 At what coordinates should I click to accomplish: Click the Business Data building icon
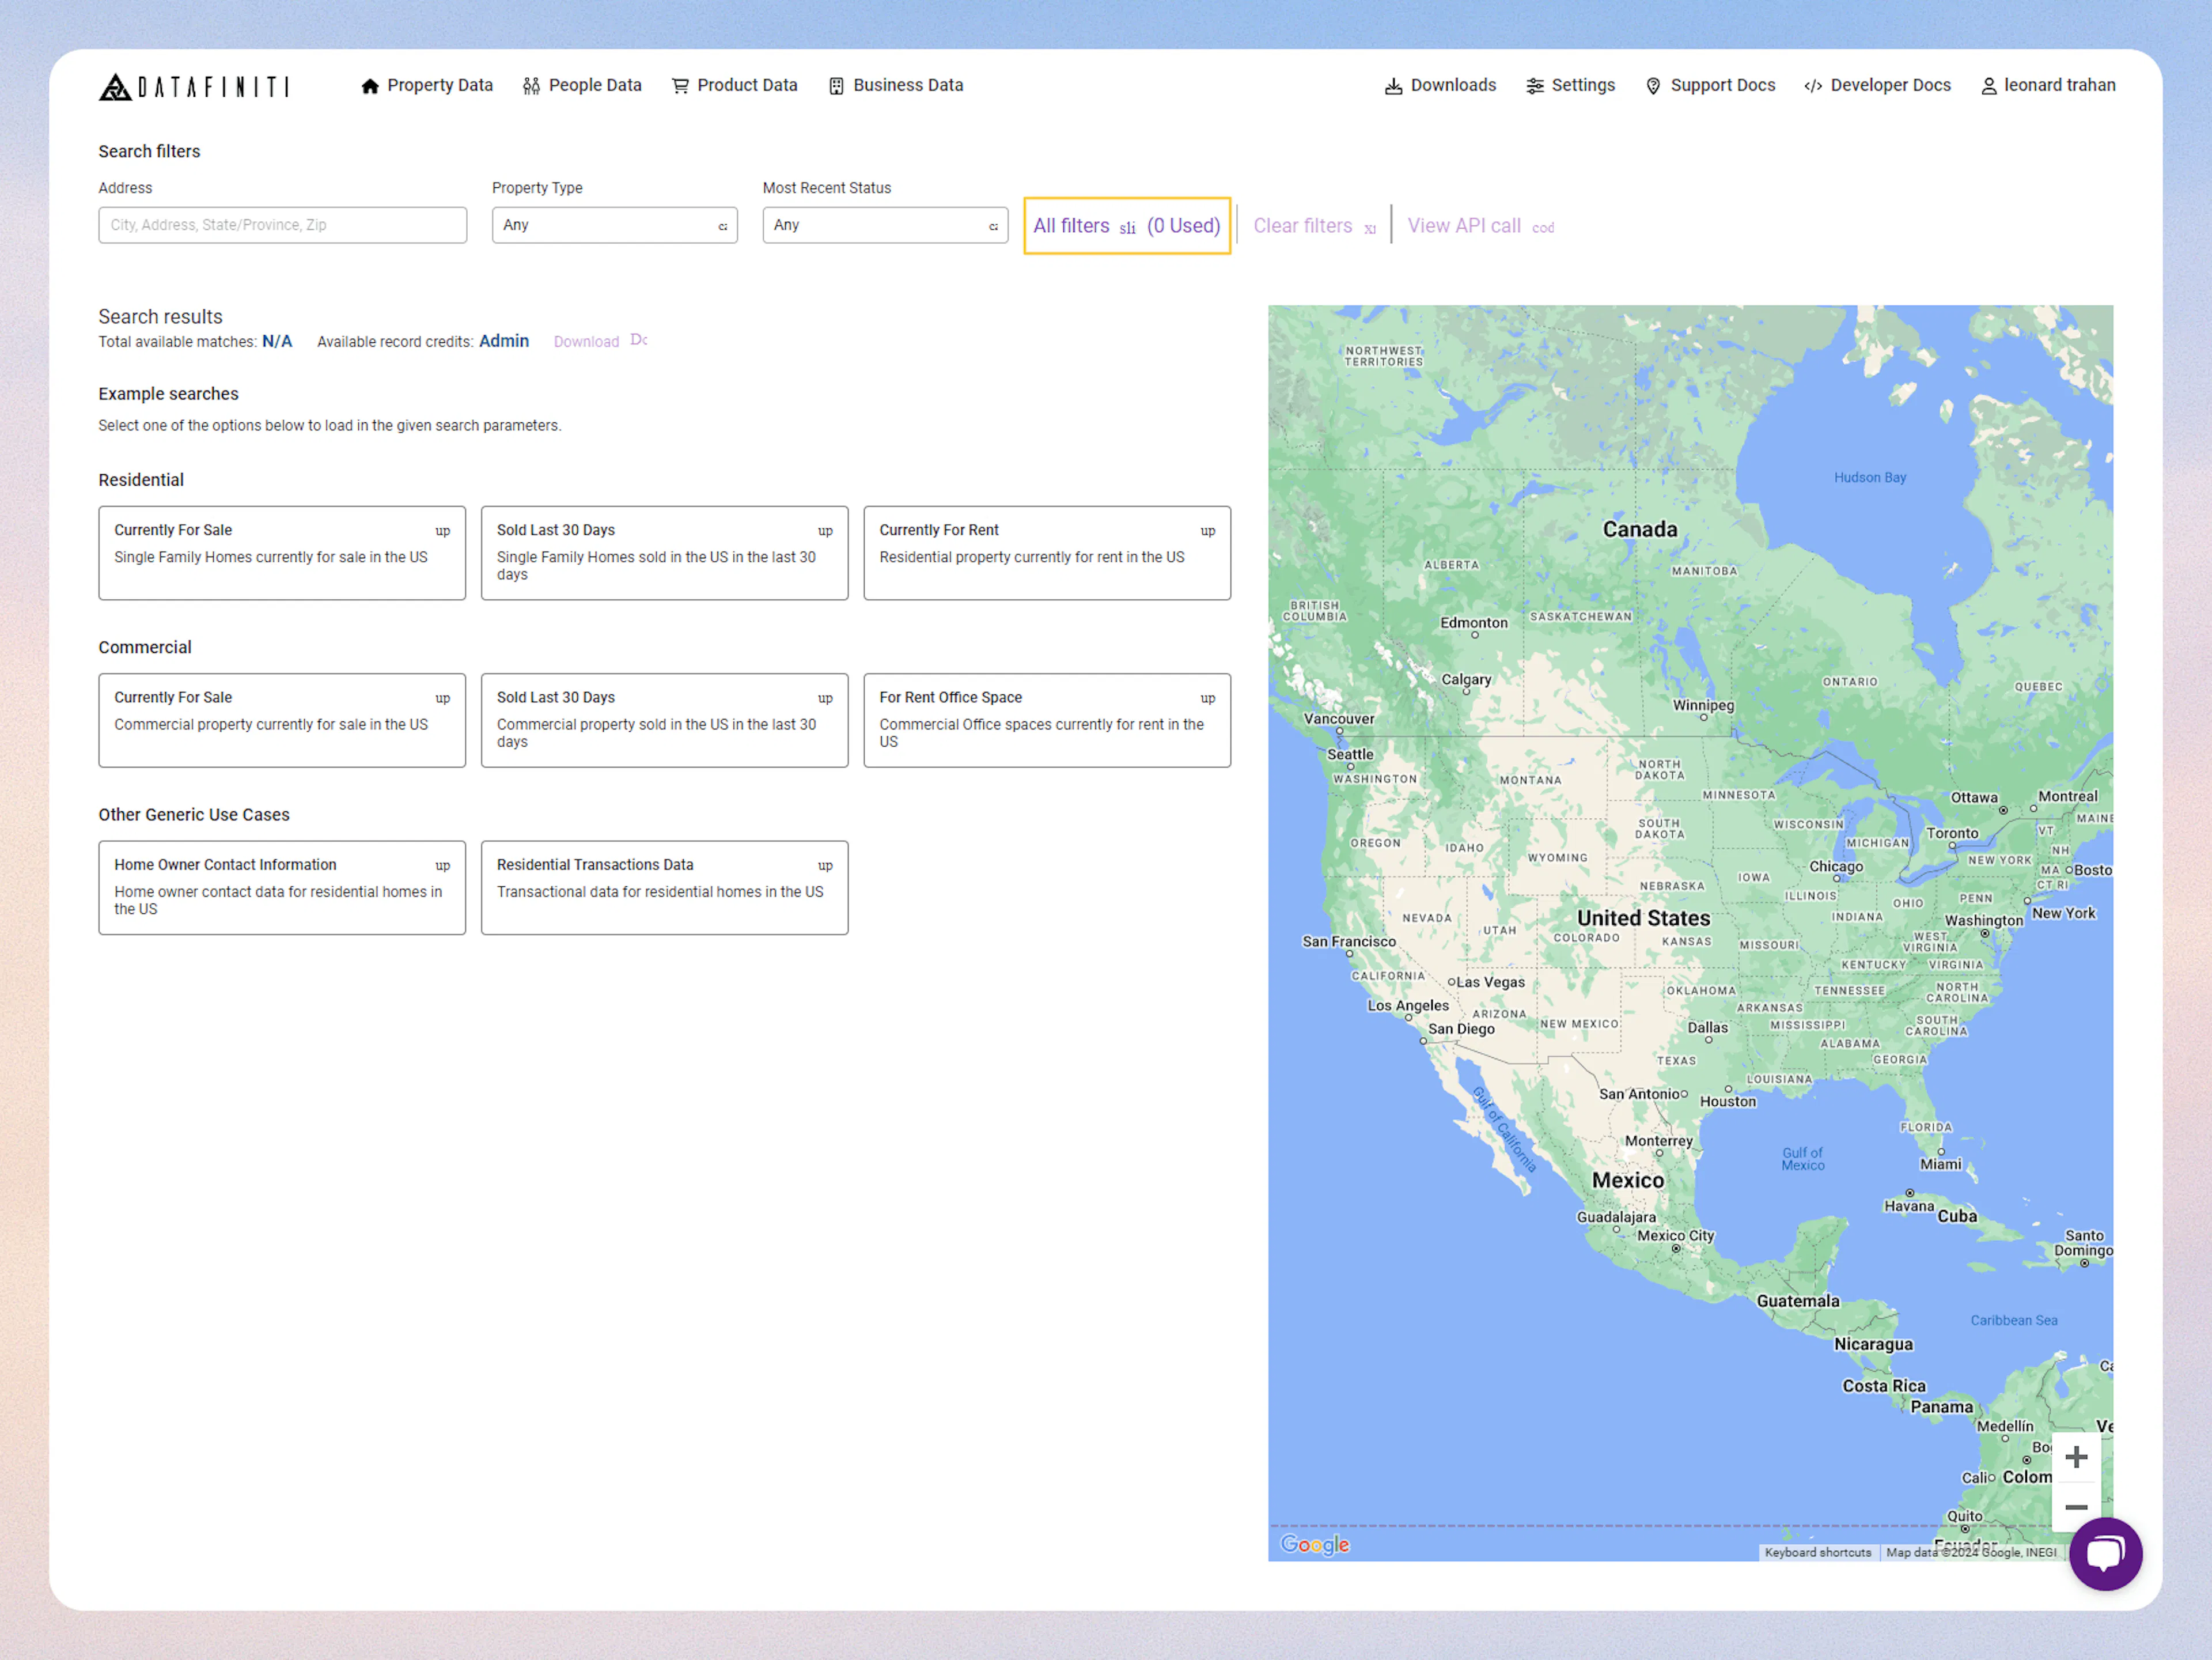click(836, 85)
